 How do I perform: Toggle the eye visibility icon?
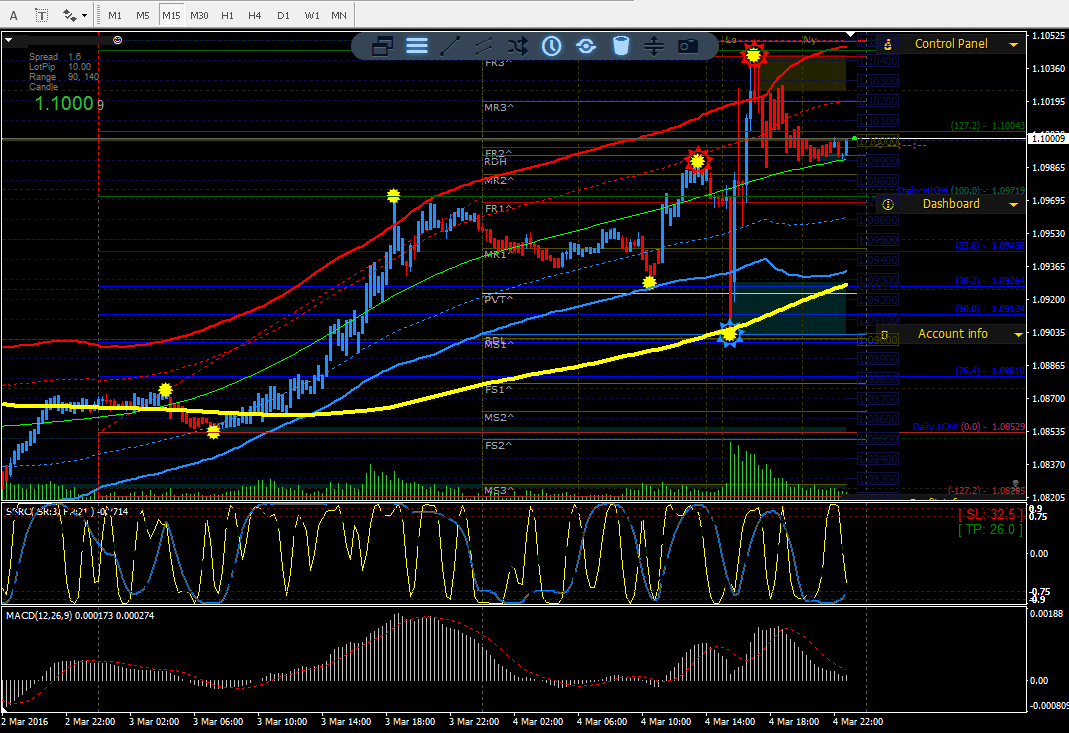(586, 46)
